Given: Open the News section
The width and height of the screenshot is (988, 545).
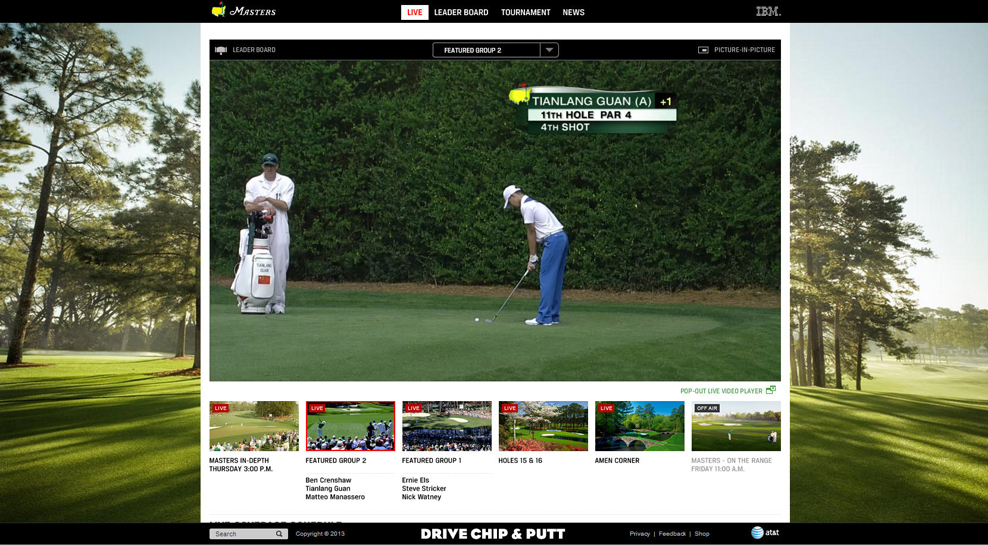Looking at the screenshot, I should point(573,12).
